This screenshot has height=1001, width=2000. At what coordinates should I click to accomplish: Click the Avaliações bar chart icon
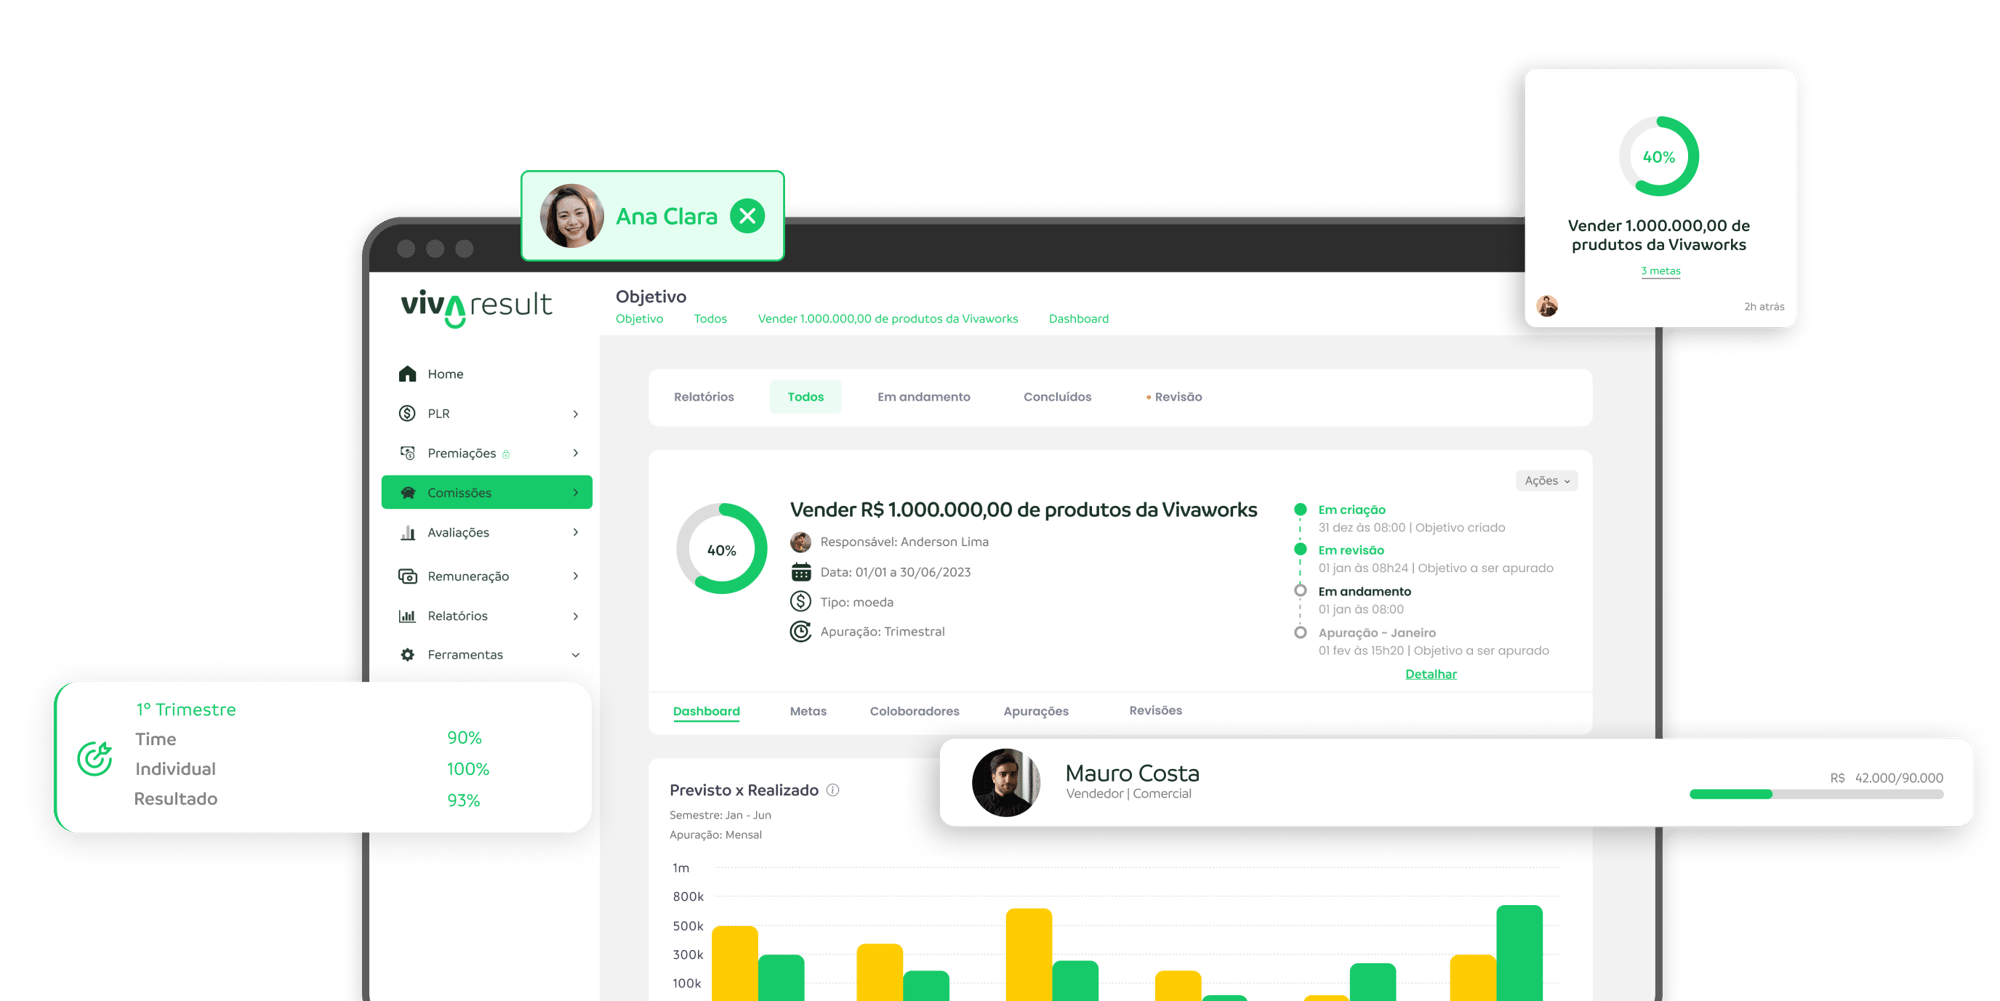click(x=407, y=533)
